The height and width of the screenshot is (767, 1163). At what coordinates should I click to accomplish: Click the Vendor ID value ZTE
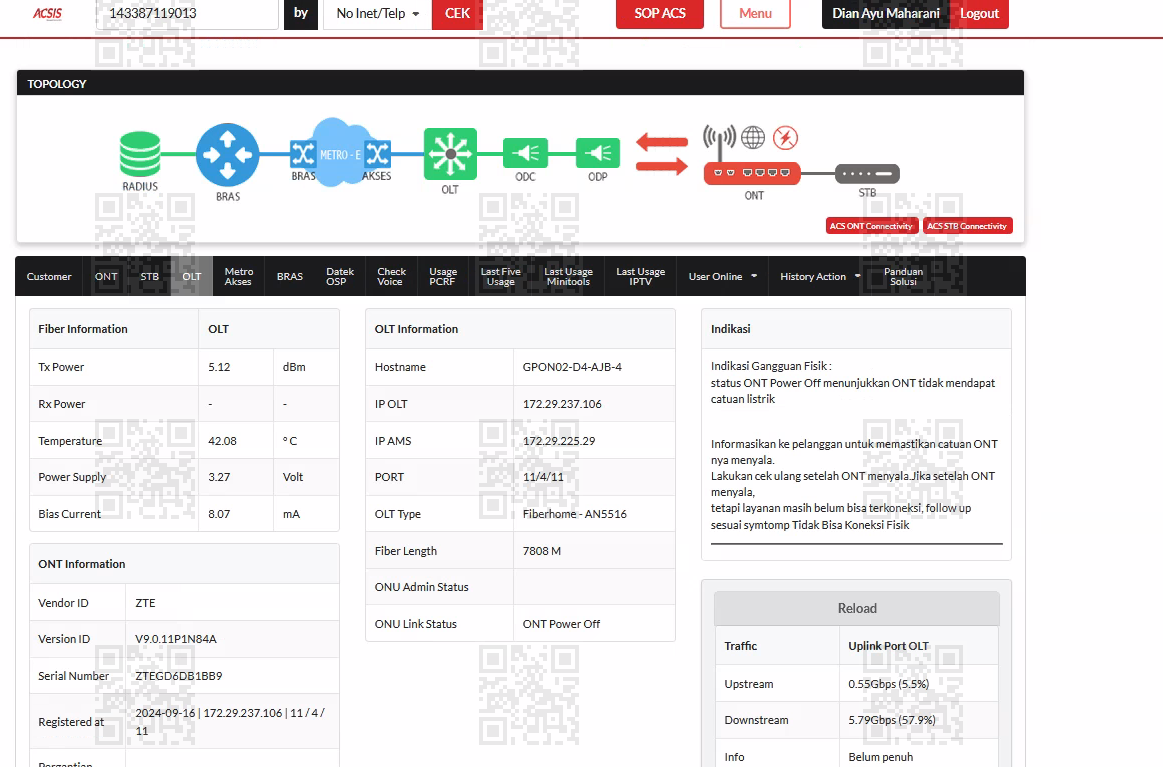tap(145, 603)
